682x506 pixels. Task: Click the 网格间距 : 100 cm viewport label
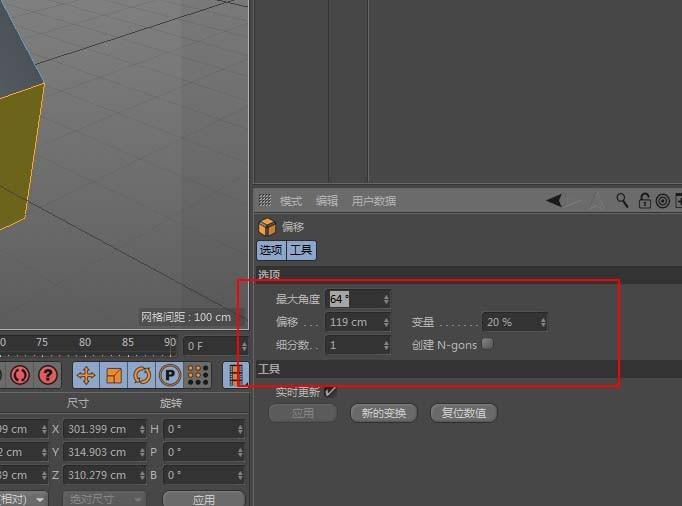click(186, 317)
